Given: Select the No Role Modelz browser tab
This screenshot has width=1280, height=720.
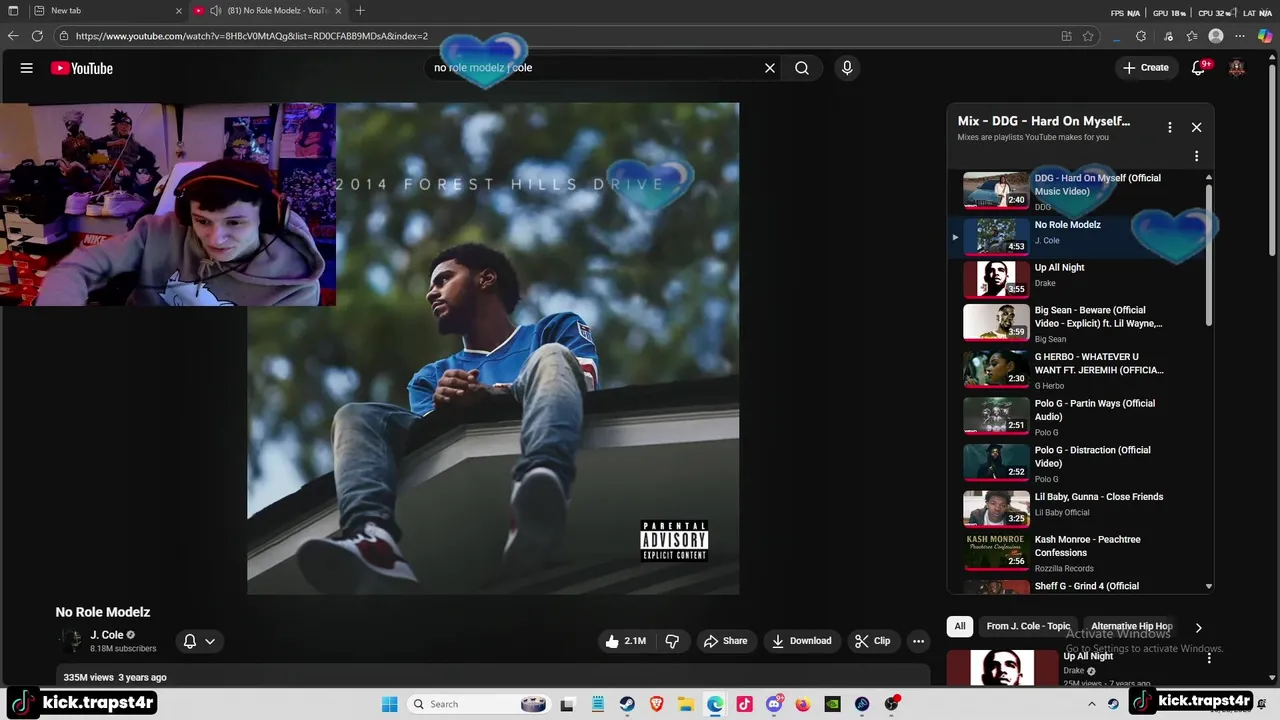Looking at the screenshot, I should (267, 11).
